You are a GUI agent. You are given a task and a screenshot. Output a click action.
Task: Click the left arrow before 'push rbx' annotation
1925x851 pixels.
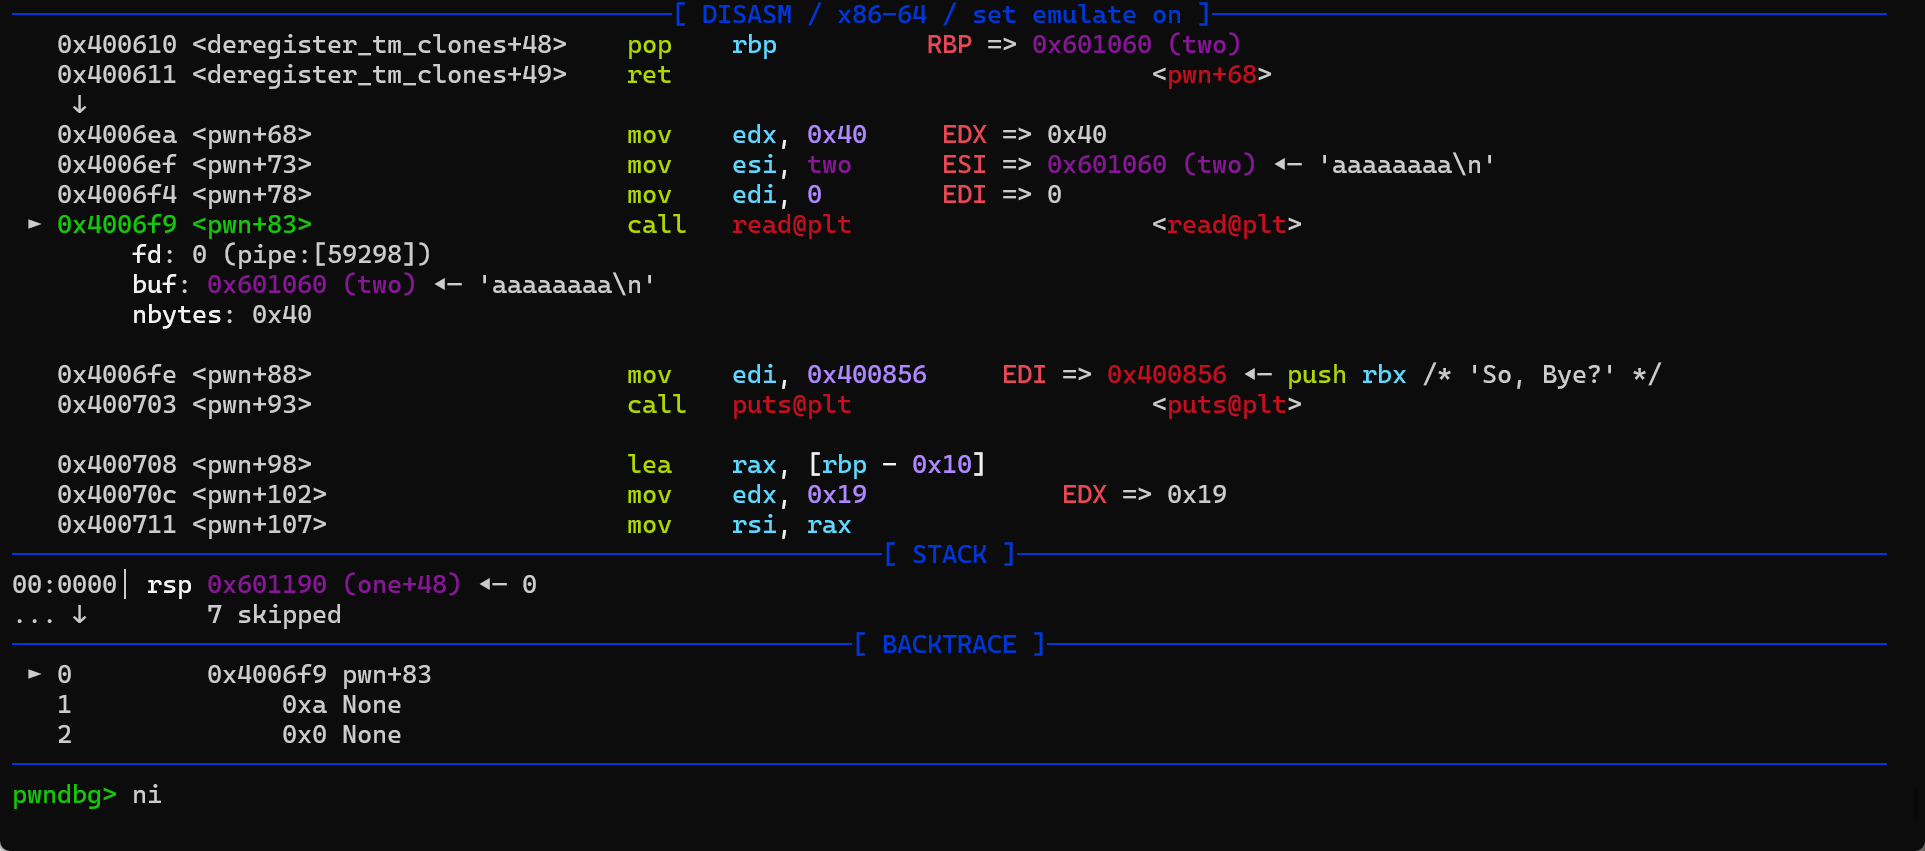[1257, 375]
